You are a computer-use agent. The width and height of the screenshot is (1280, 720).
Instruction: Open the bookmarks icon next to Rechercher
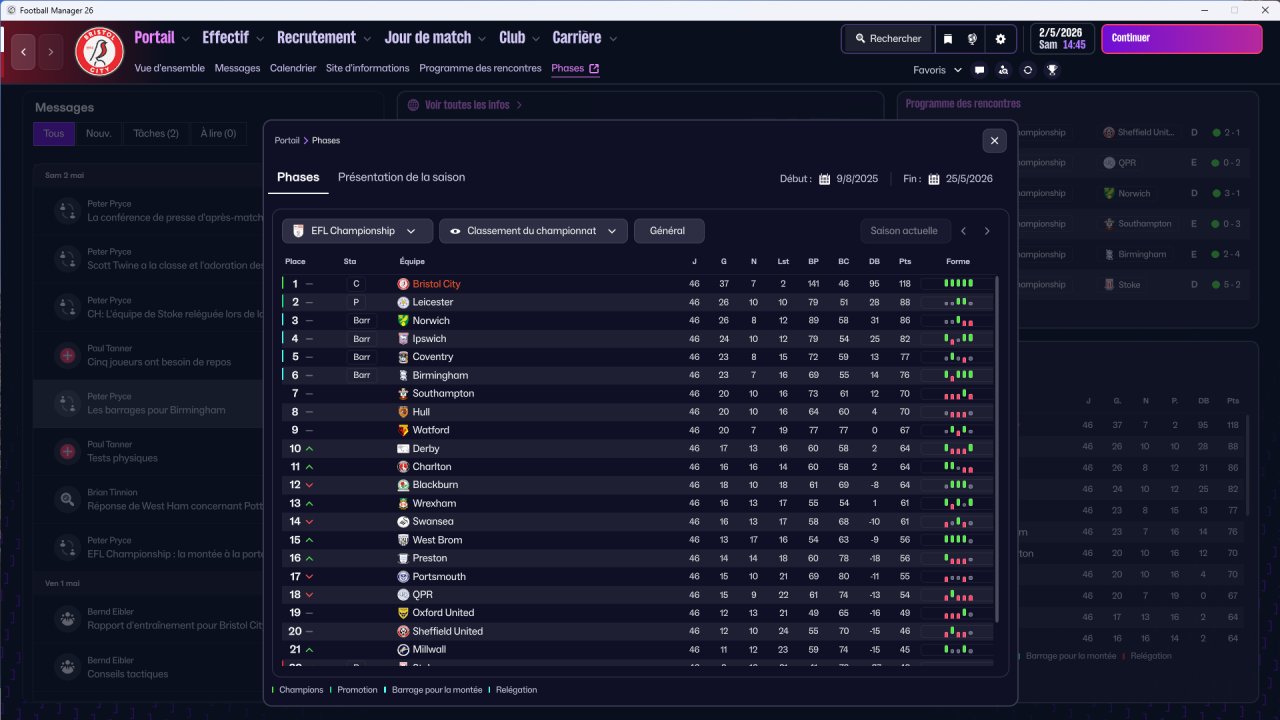948,39
